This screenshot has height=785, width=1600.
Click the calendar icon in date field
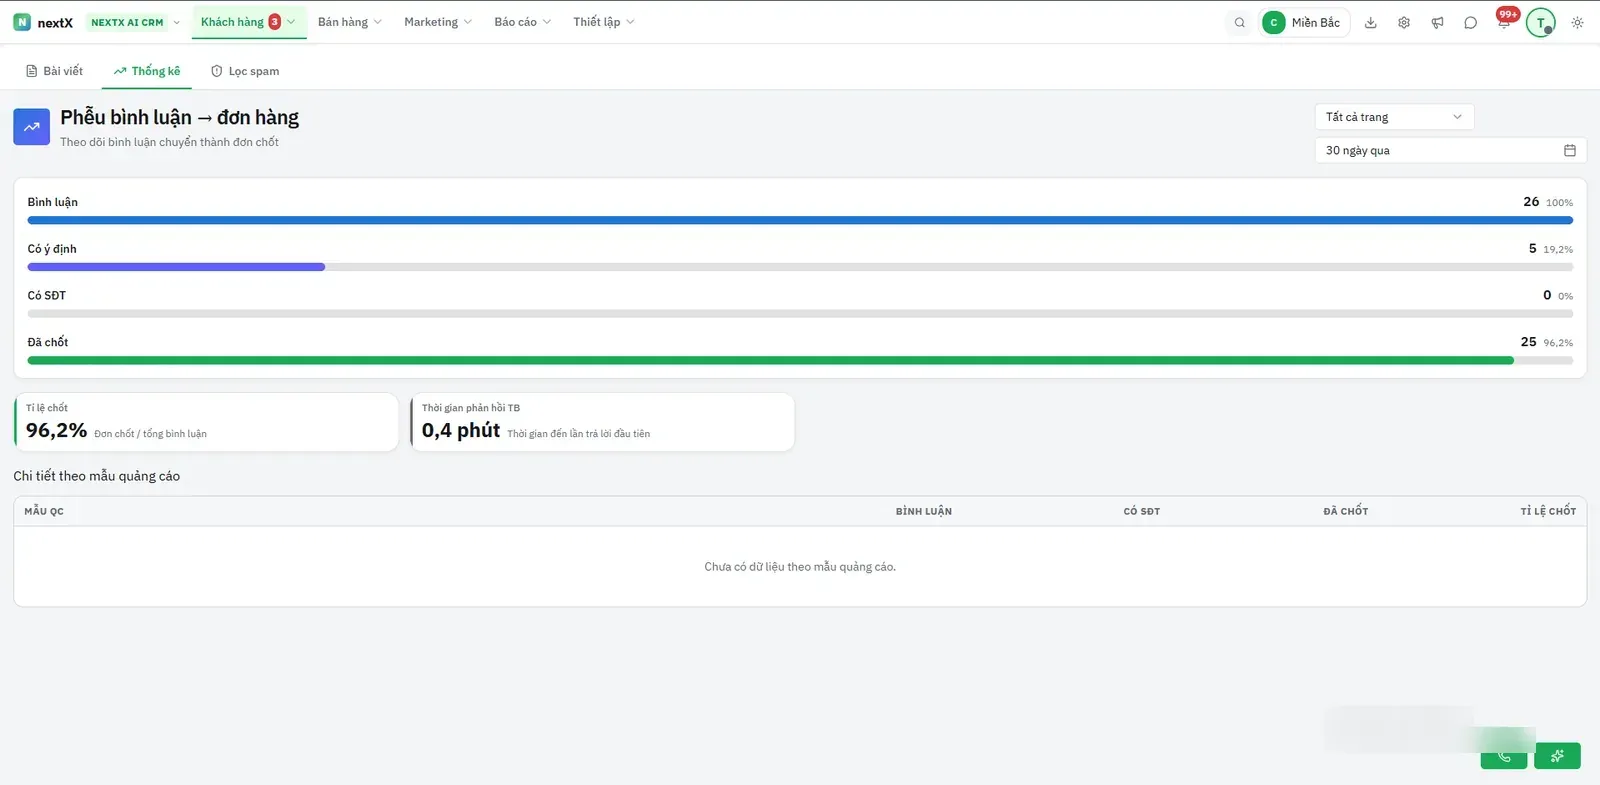coord(1570,150)
